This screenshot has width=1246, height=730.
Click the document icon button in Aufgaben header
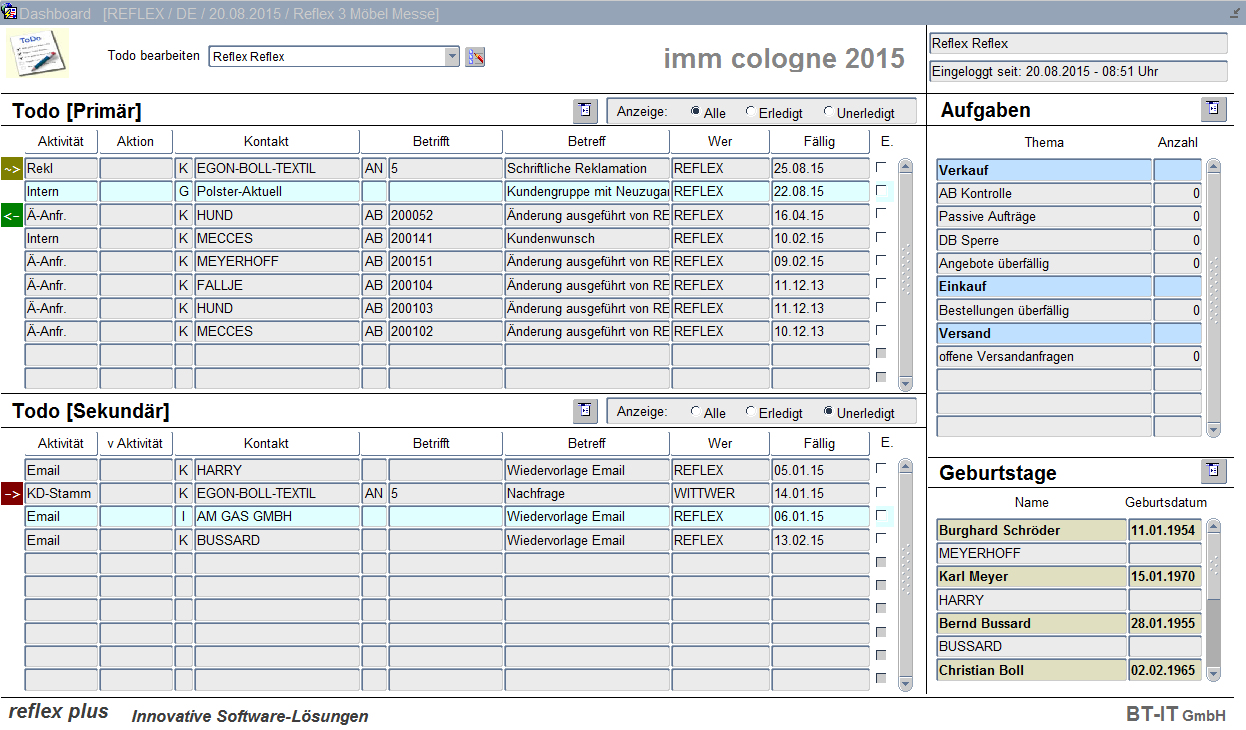tap(1212, 109)
